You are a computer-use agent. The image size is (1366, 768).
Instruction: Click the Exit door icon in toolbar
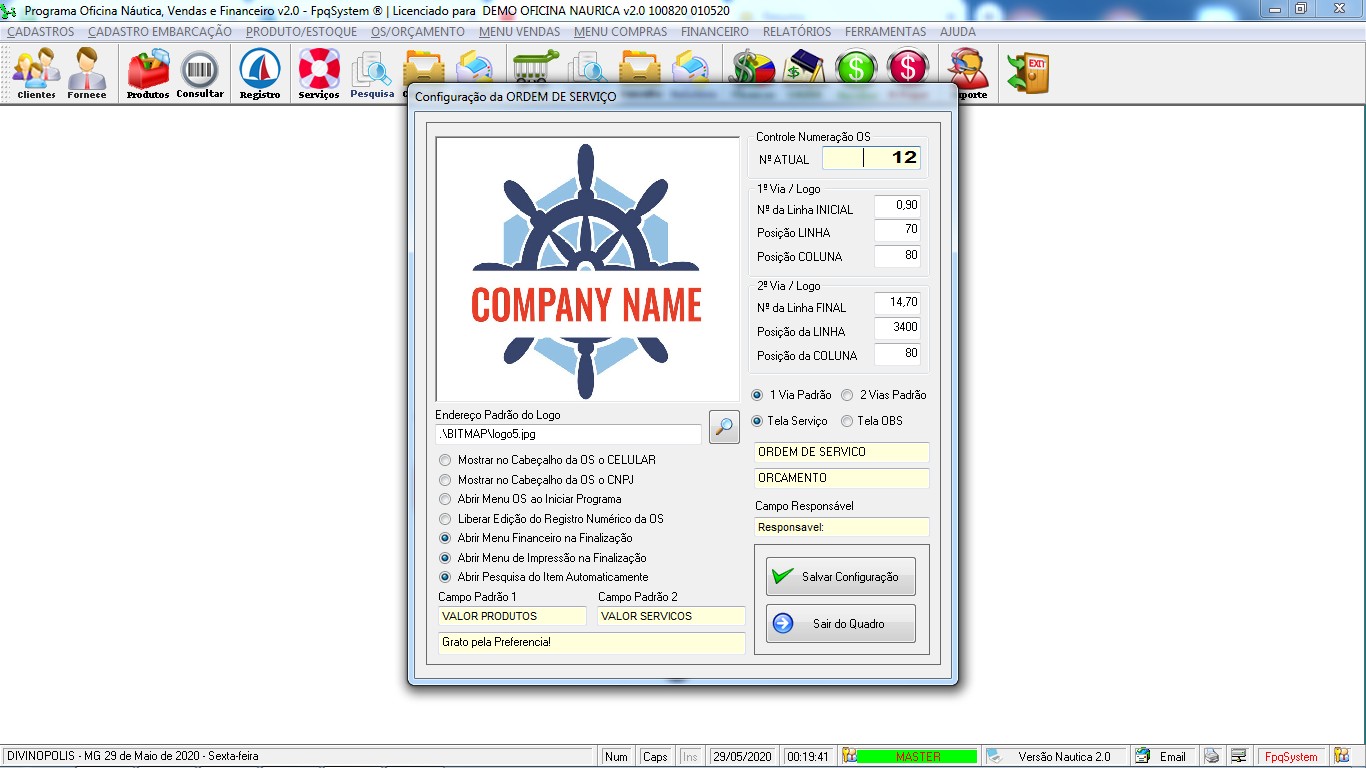click(1028, 74)
